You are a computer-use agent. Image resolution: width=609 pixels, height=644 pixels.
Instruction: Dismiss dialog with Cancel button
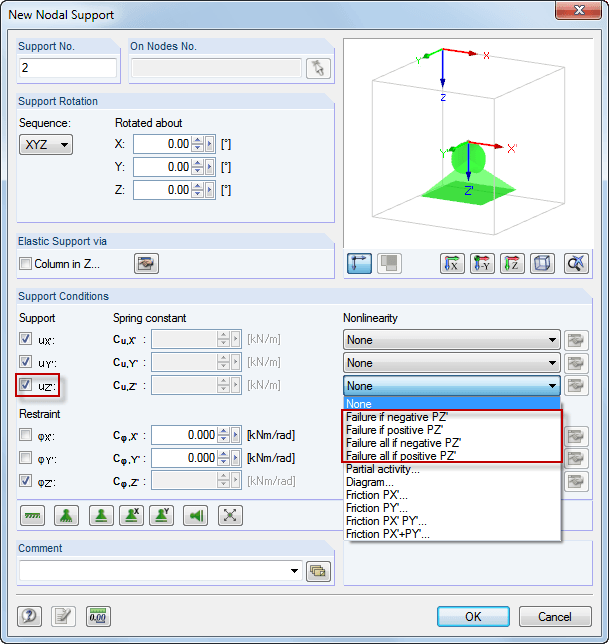555,616
